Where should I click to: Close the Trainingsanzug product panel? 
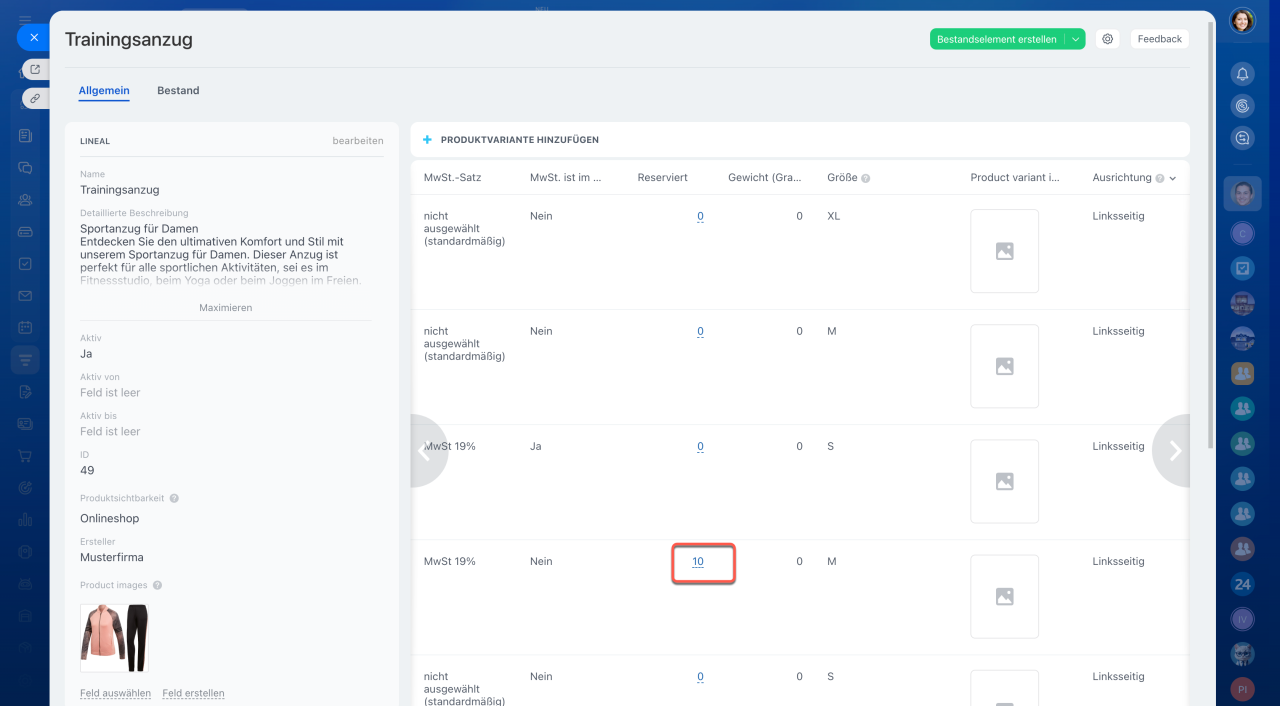(34, 38)
